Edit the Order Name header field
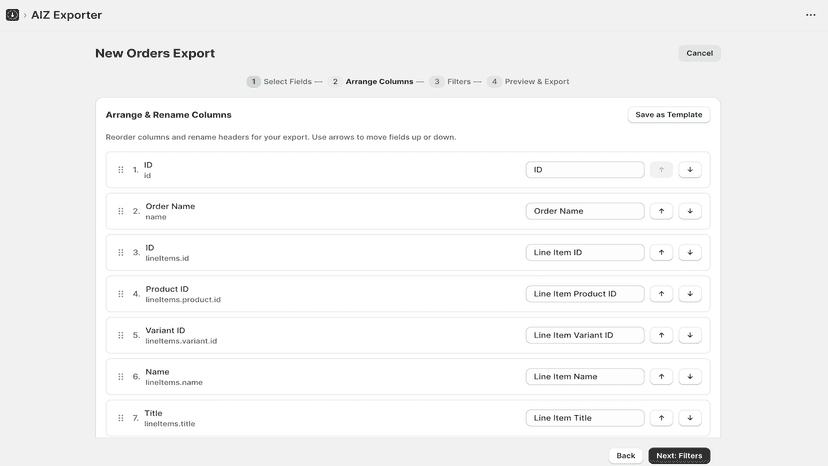The image size is (828, 466). 585,211
